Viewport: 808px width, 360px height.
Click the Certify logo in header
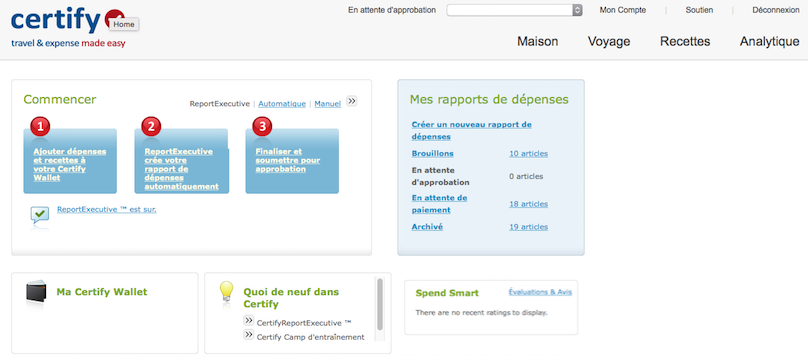click(x=68, y=28)
